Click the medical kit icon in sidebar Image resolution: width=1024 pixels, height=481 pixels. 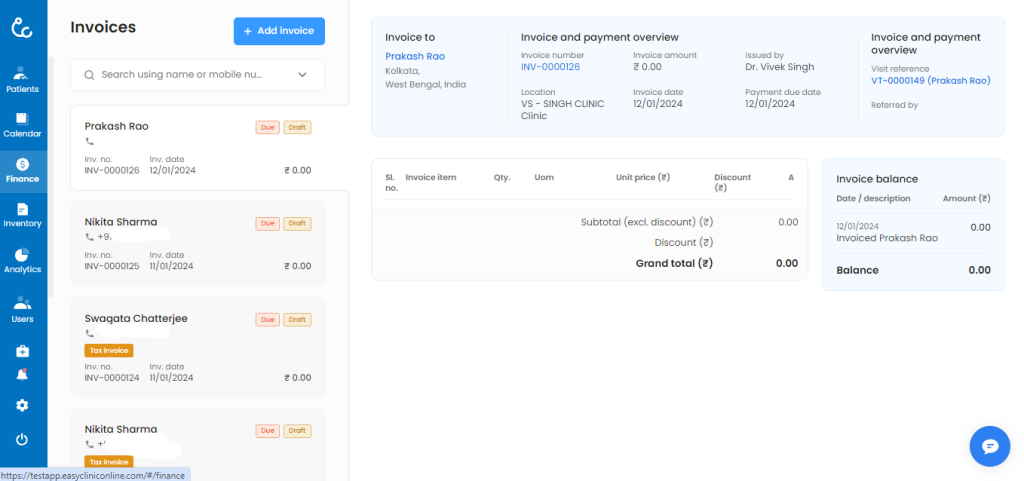pos(22,351)
